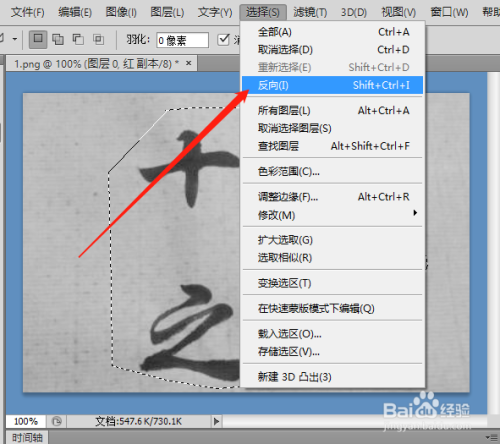Choose 全部(A) select all
This screenshot has width=500, height=444.
[x=332, y=32]
